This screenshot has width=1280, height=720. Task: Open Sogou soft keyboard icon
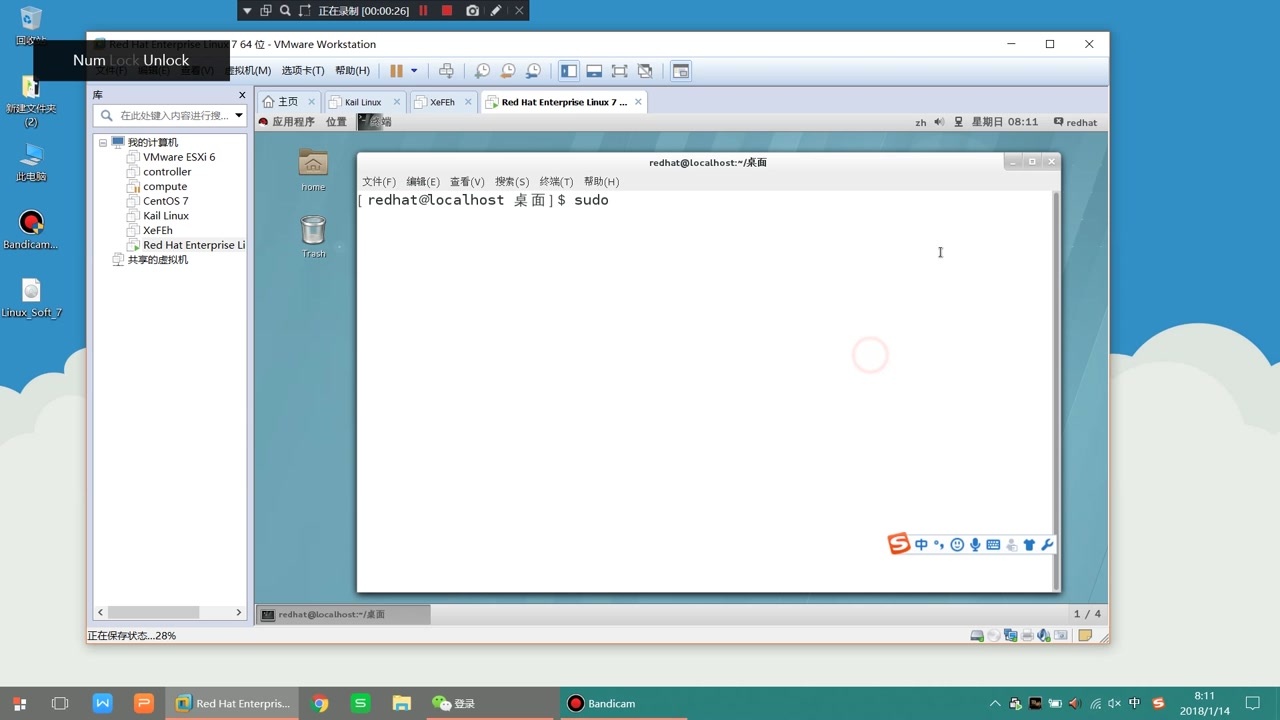click(993, 545)
